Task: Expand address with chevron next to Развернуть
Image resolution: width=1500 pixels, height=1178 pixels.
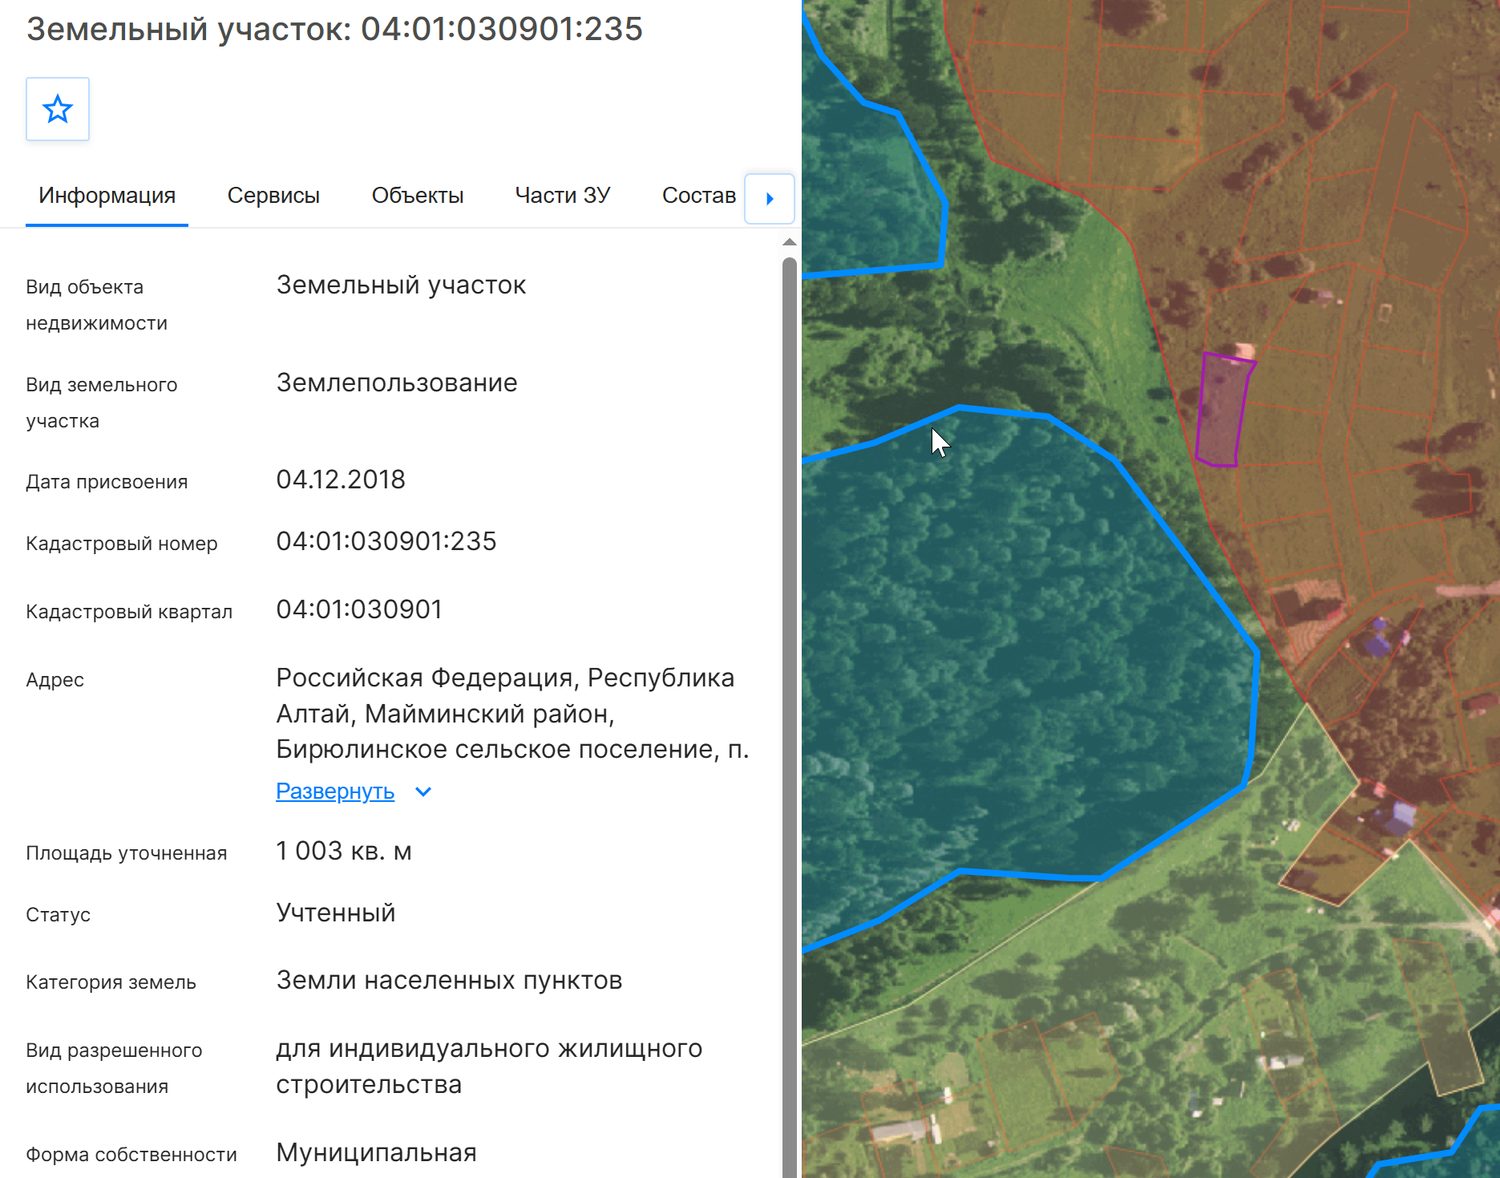Action: [423, 792]
